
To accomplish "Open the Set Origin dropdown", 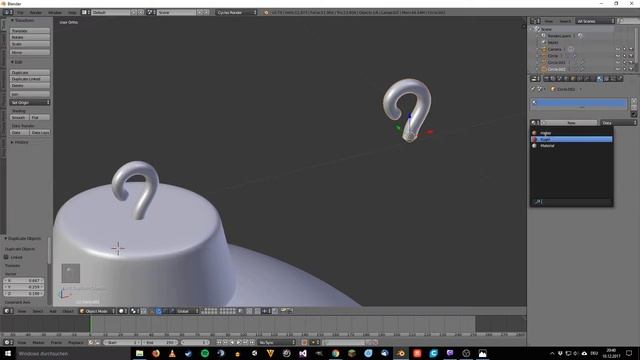I will coord(30,102).
